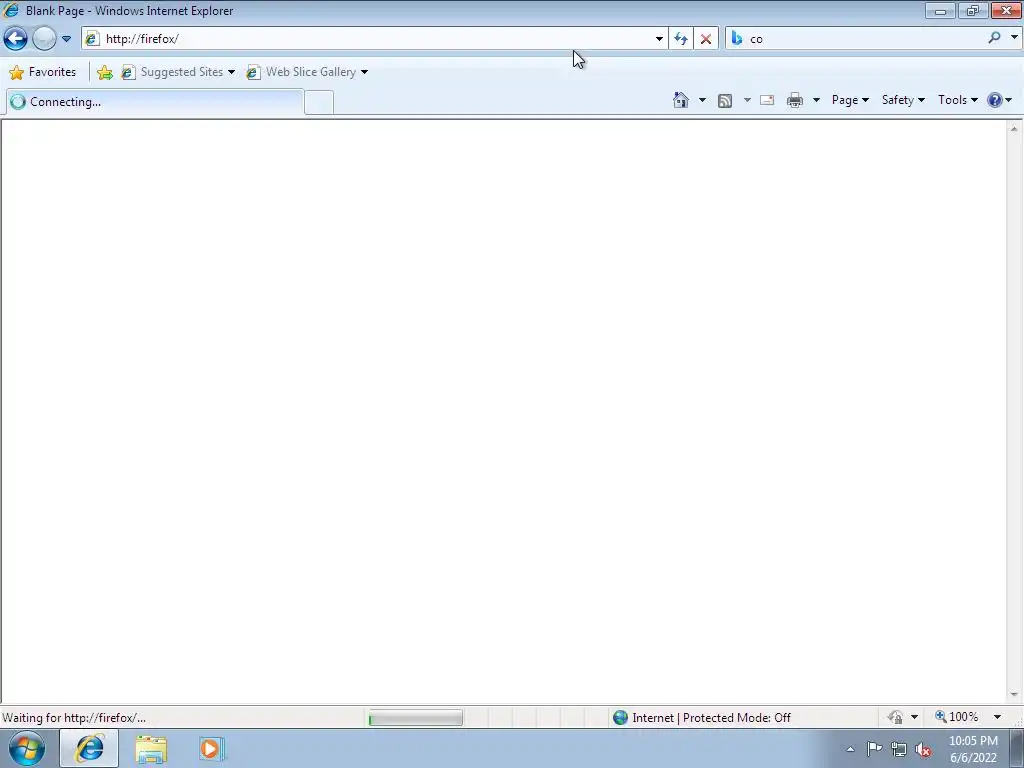The image size is (1024, 768).
Task: Click the globe Internet zone icon
Action: (620, 718)
